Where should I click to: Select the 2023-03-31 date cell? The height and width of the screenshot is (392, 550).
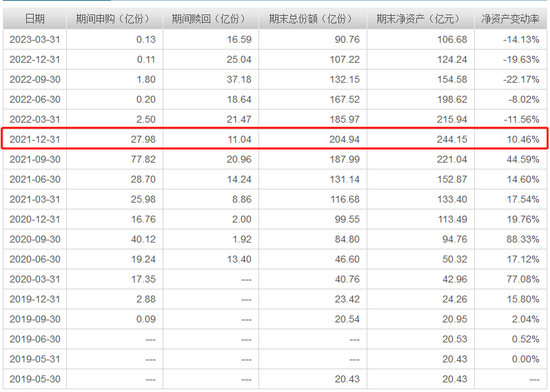coord(35,39)
